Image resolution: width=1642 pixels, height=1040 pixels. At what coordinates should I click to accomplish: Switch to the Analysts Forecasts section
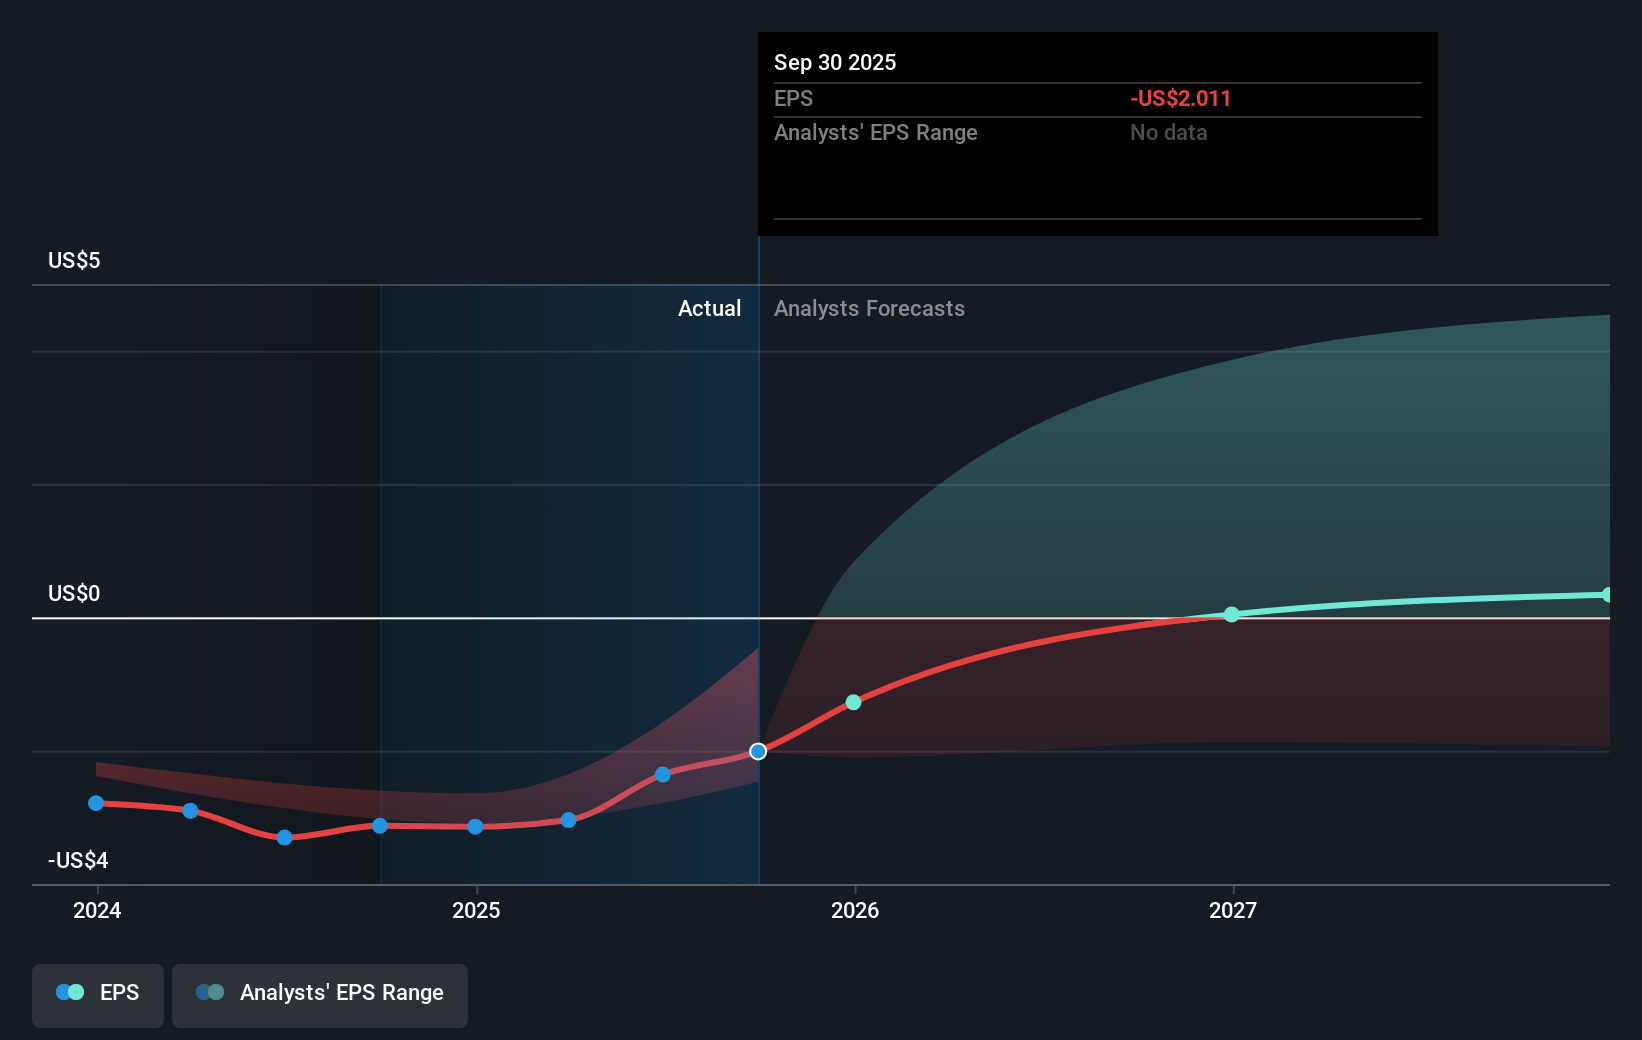[x=869, y=308]
